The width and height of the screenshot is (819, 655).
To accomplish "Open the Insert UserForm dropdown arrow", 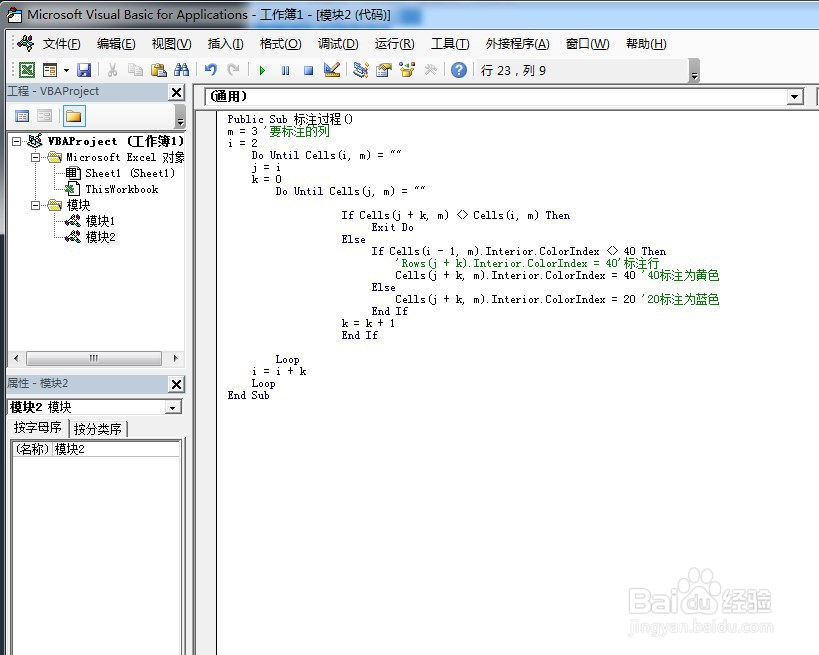I will (x=66, y=70).
